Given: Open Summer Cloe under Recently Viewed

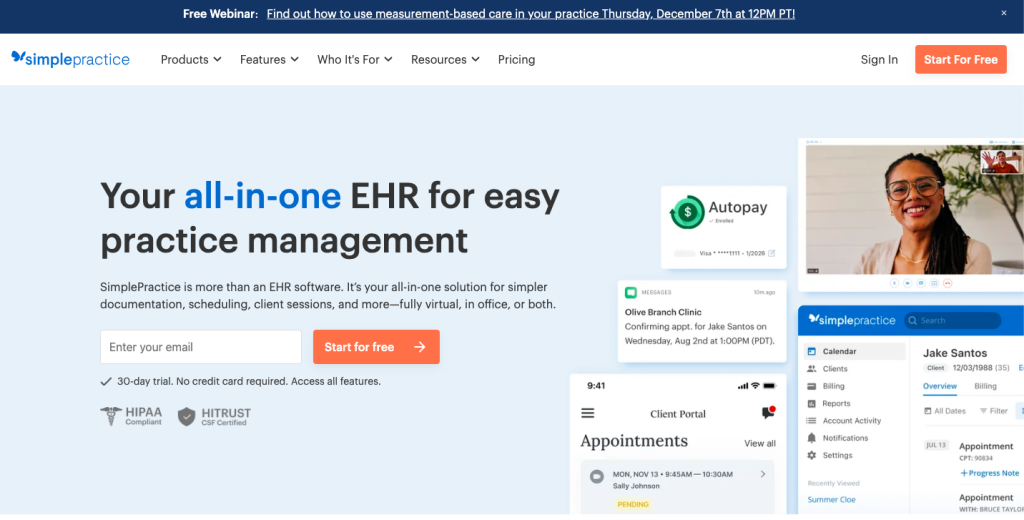Looking at the screenshot, I should click(x=831, y=500).
